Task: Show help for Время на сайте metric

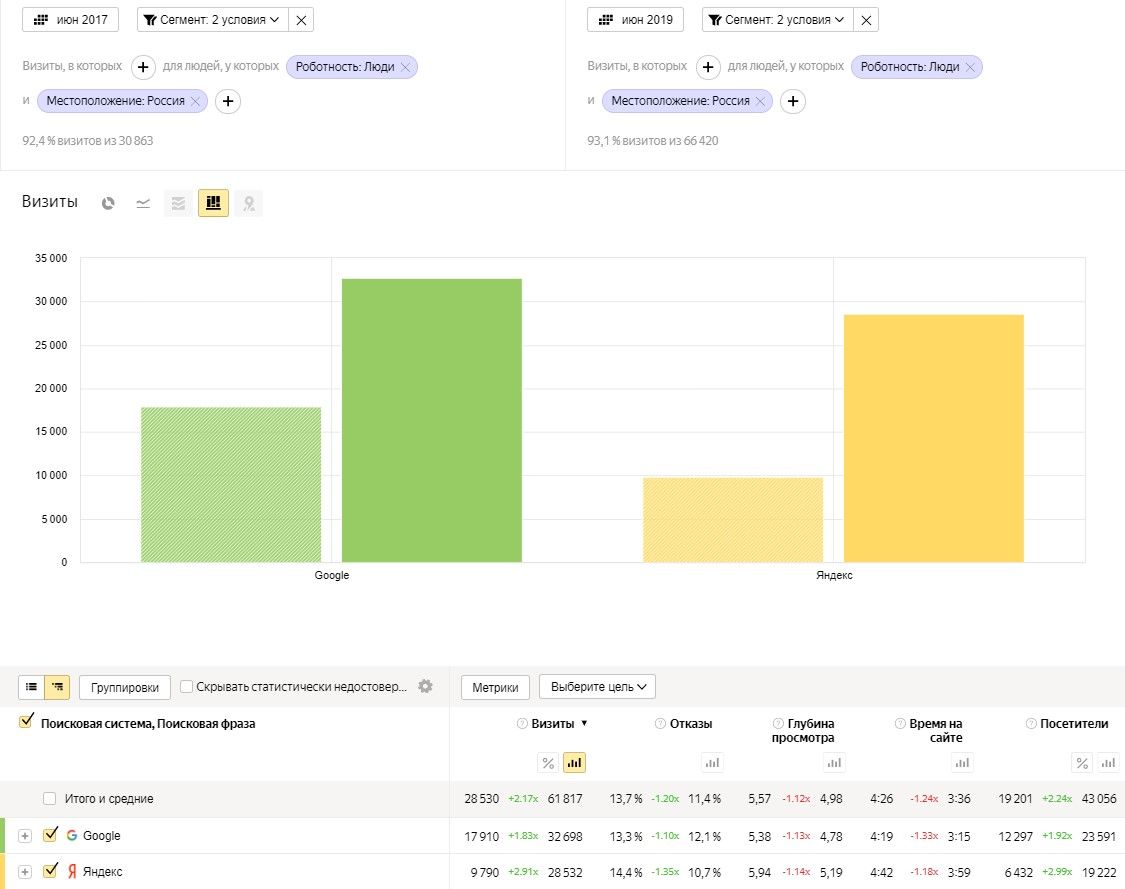Action: coord(900,723)
